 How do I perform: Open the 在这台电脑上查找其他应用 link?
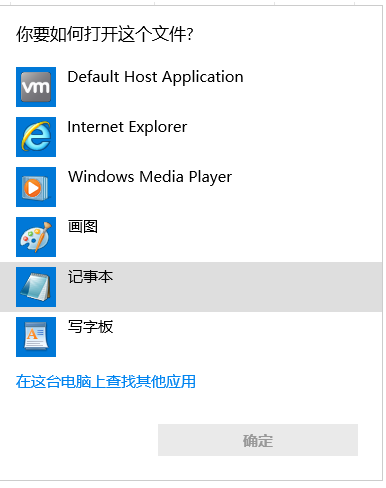tap(106, 382)
